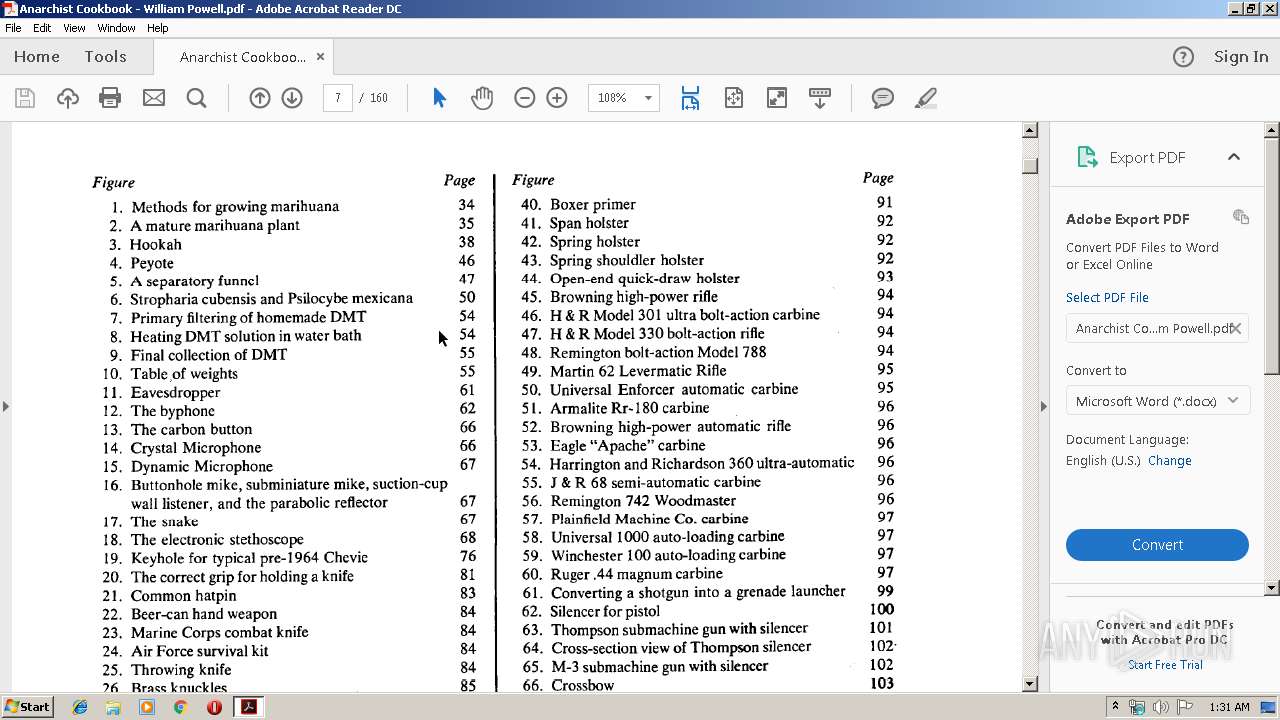Collapse the Export PDF panel chevron
Viewport: 1280px width, 720px height.
click(x=1234, y=157)
